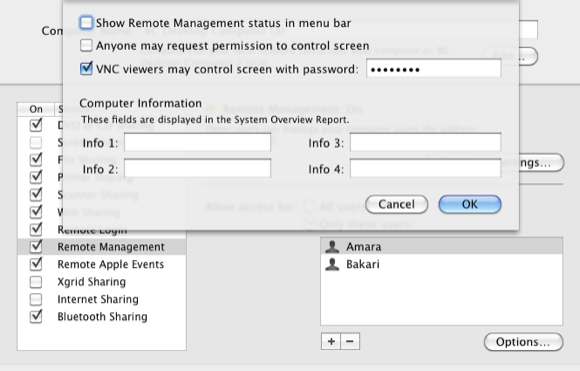Toggle the File Sharing checkbox
This screenshot has width=580, height=371.
pyautogui.click(x=36, y=159)
